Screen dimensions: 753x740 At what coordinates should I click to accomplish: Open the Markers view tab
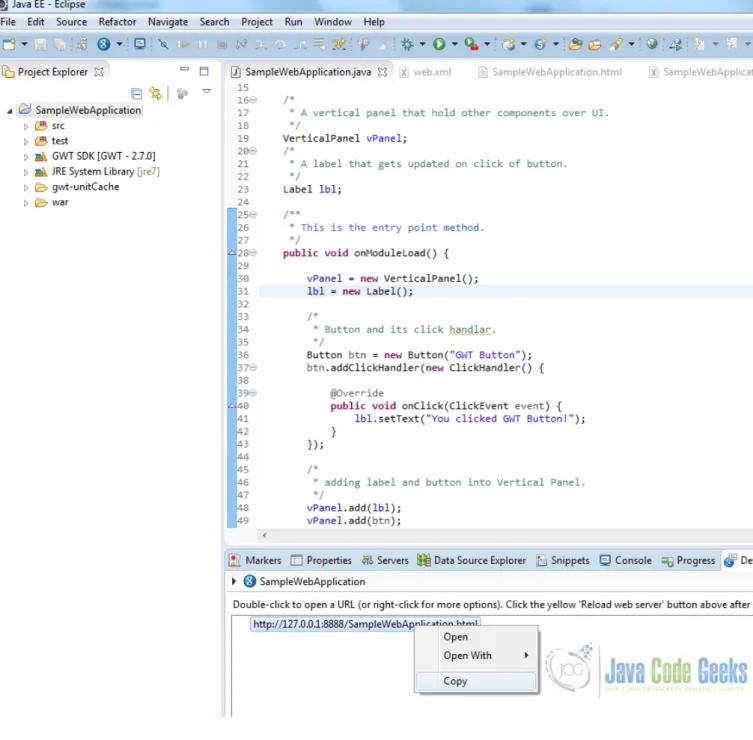click(x=255, y=560)
